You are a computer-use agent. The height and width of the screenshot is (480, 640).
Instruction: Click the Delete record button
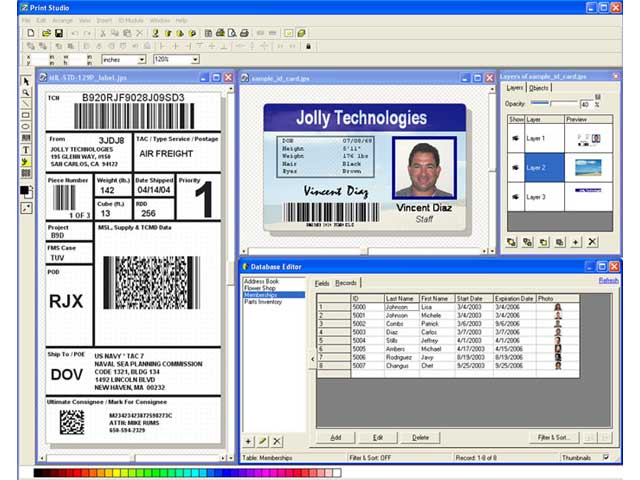click(x=420, y=438)
